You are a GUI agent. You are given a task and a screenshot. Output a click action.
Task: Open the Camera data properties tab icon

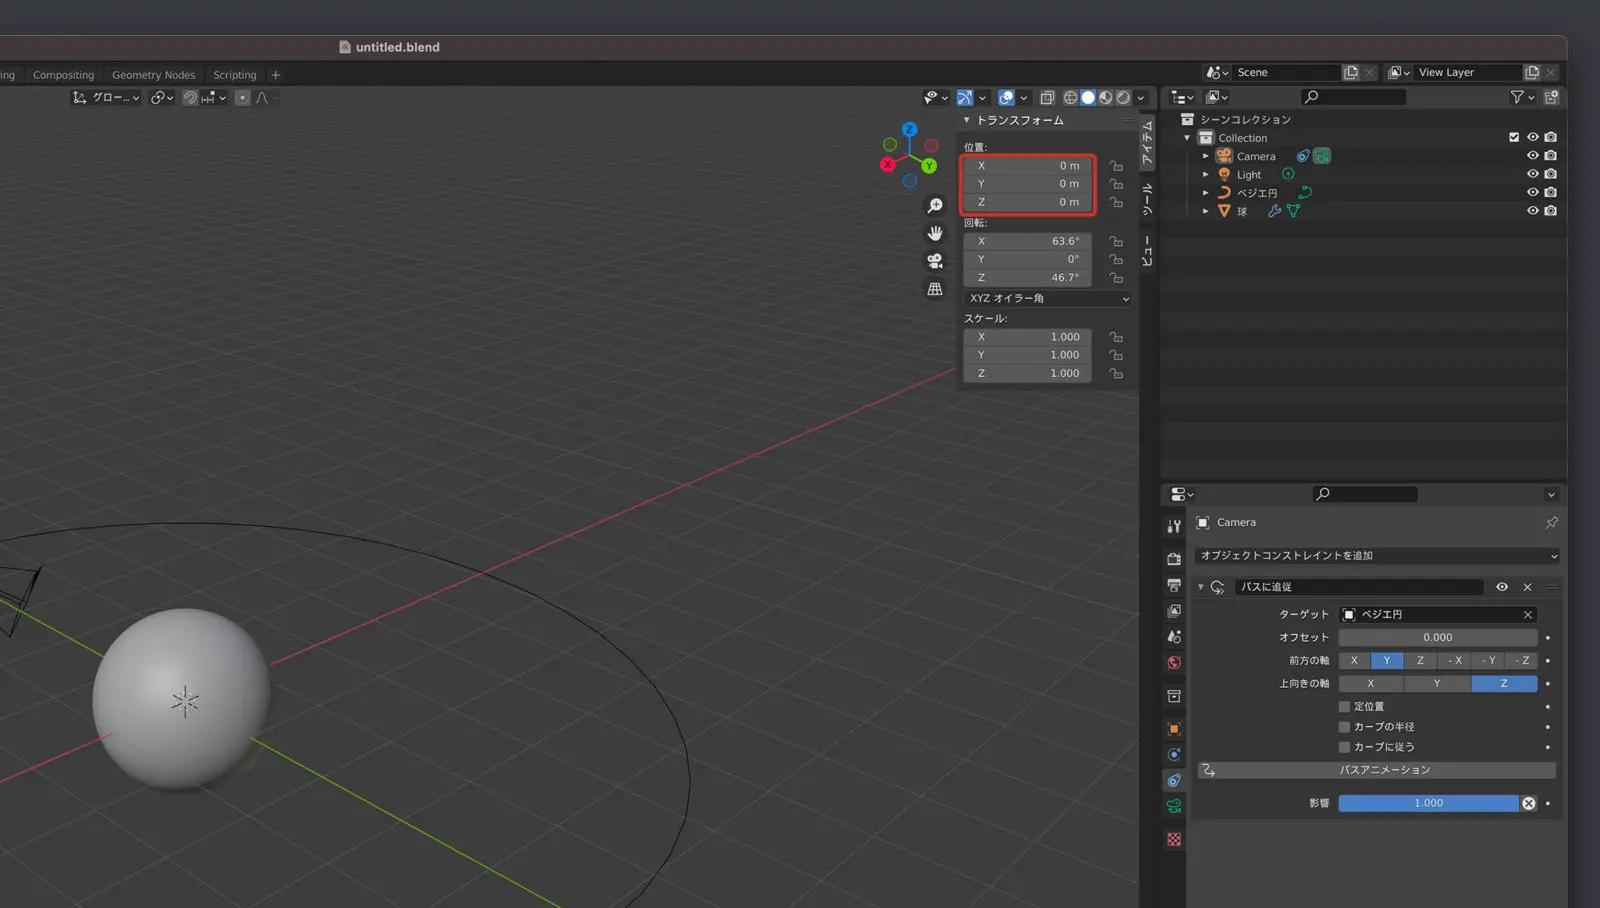(x=1174, y=807)
